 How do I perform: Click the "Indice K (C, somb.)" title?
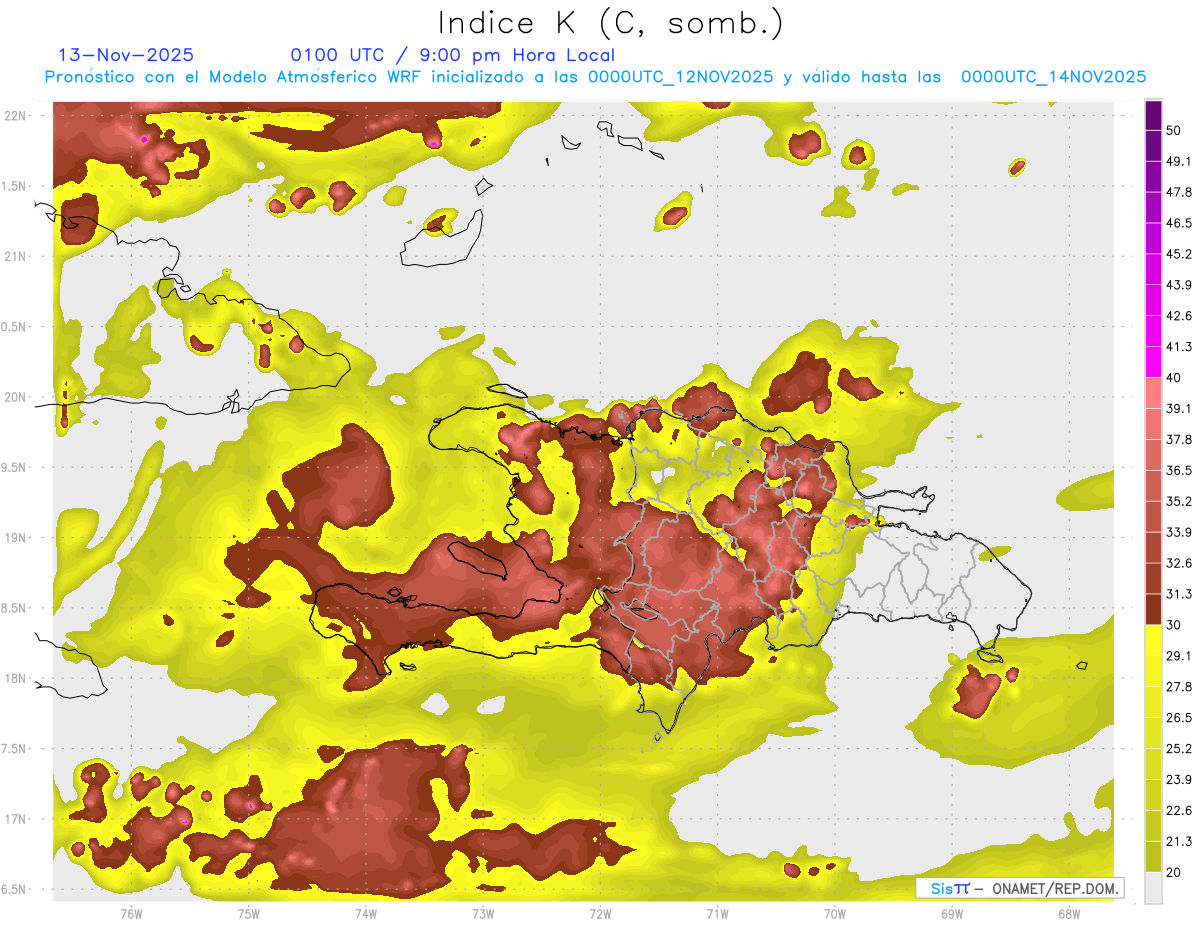(610, 24)
